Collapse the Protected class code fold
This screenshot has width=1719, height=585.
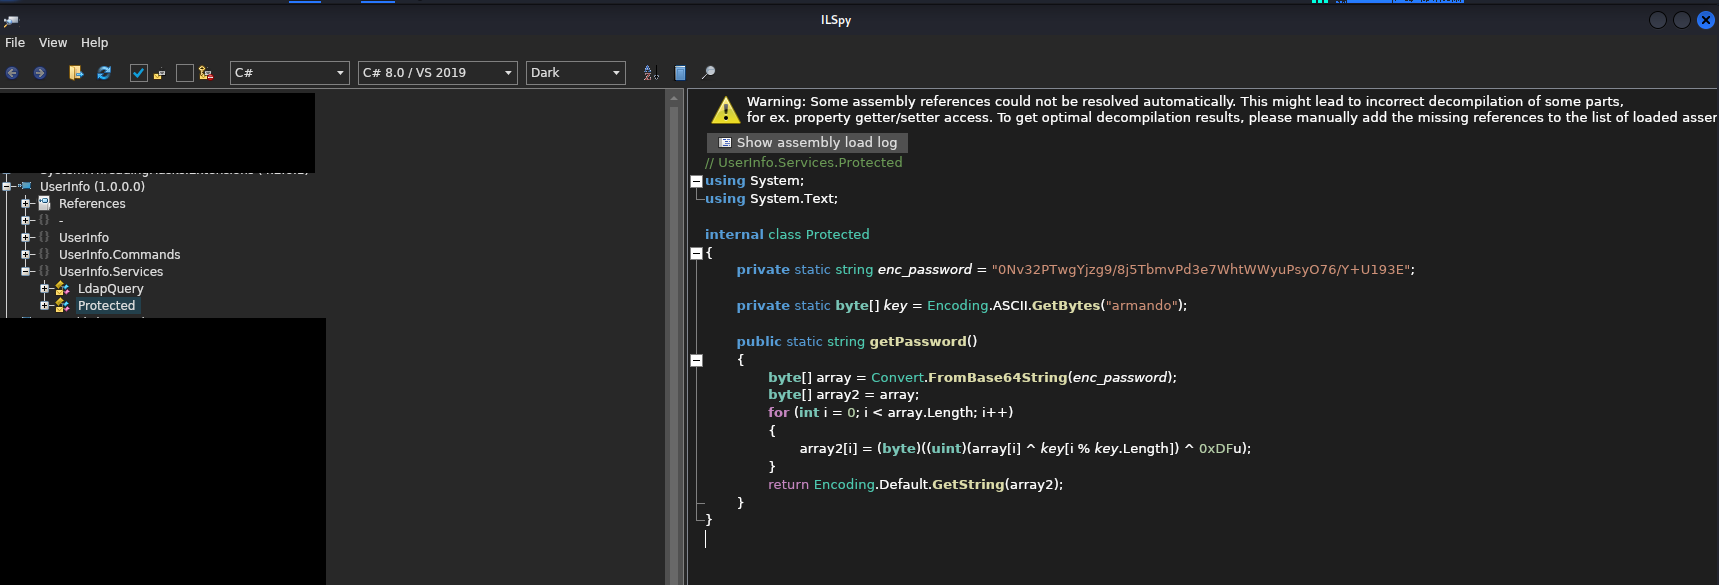click(x=697, y=253)
